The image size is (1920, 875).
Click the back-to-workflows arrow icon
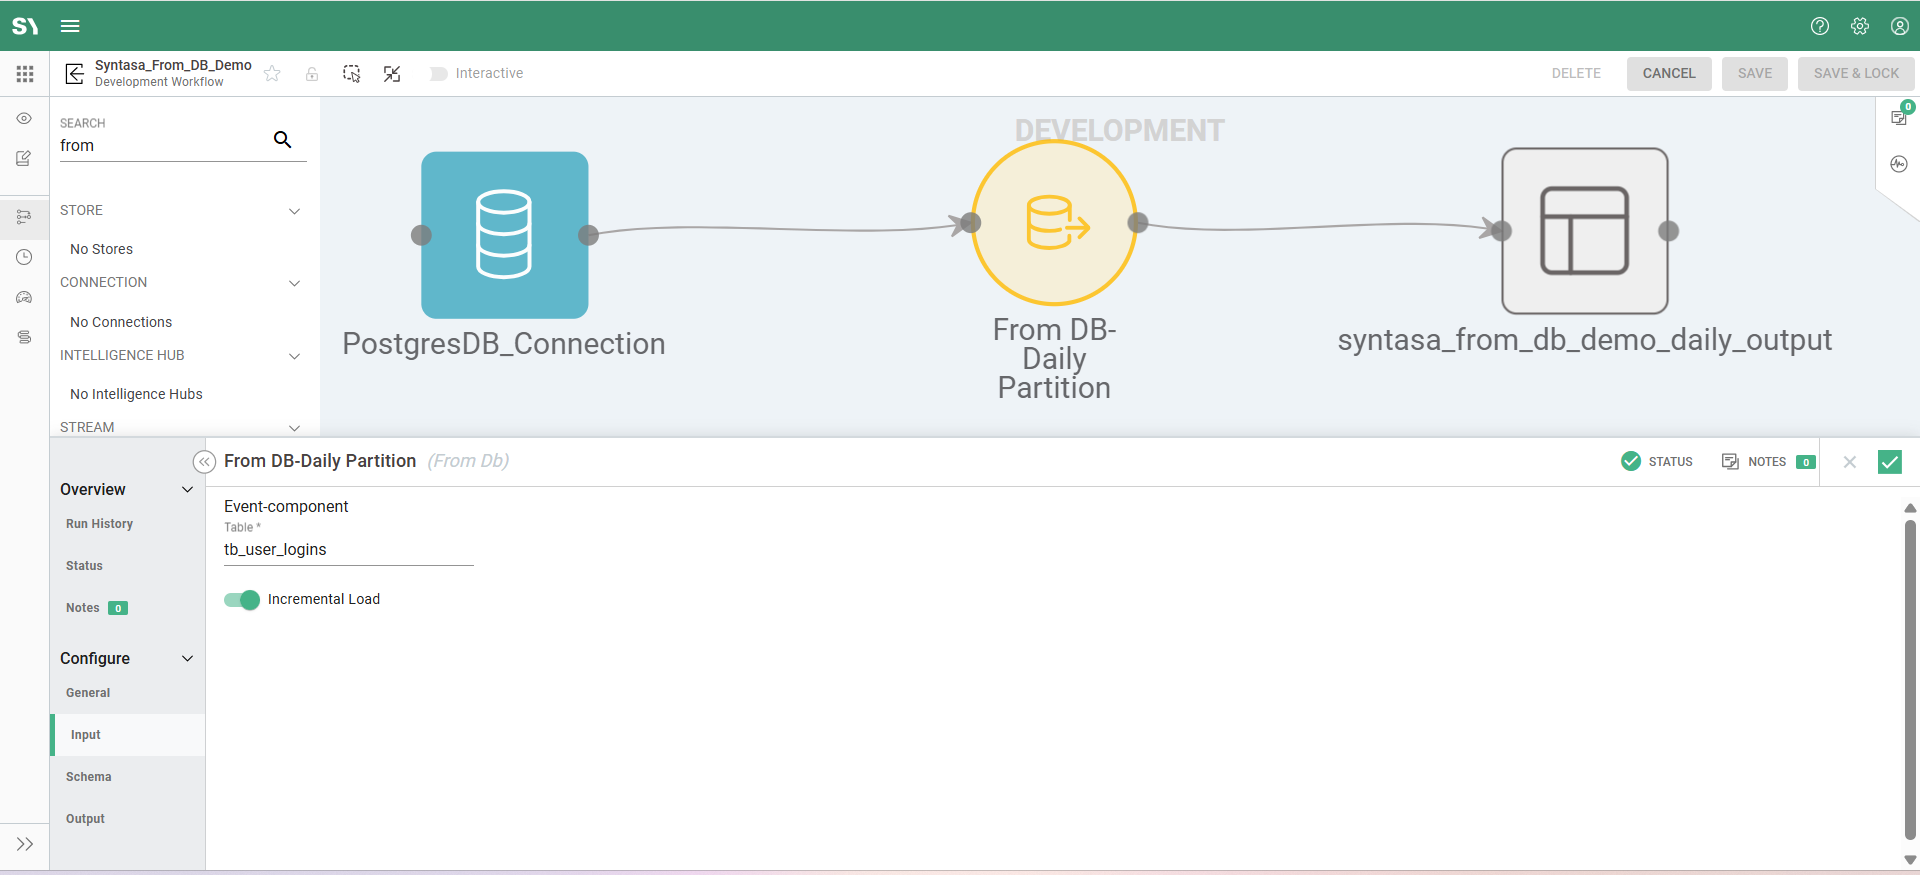[x=74, y=74]
